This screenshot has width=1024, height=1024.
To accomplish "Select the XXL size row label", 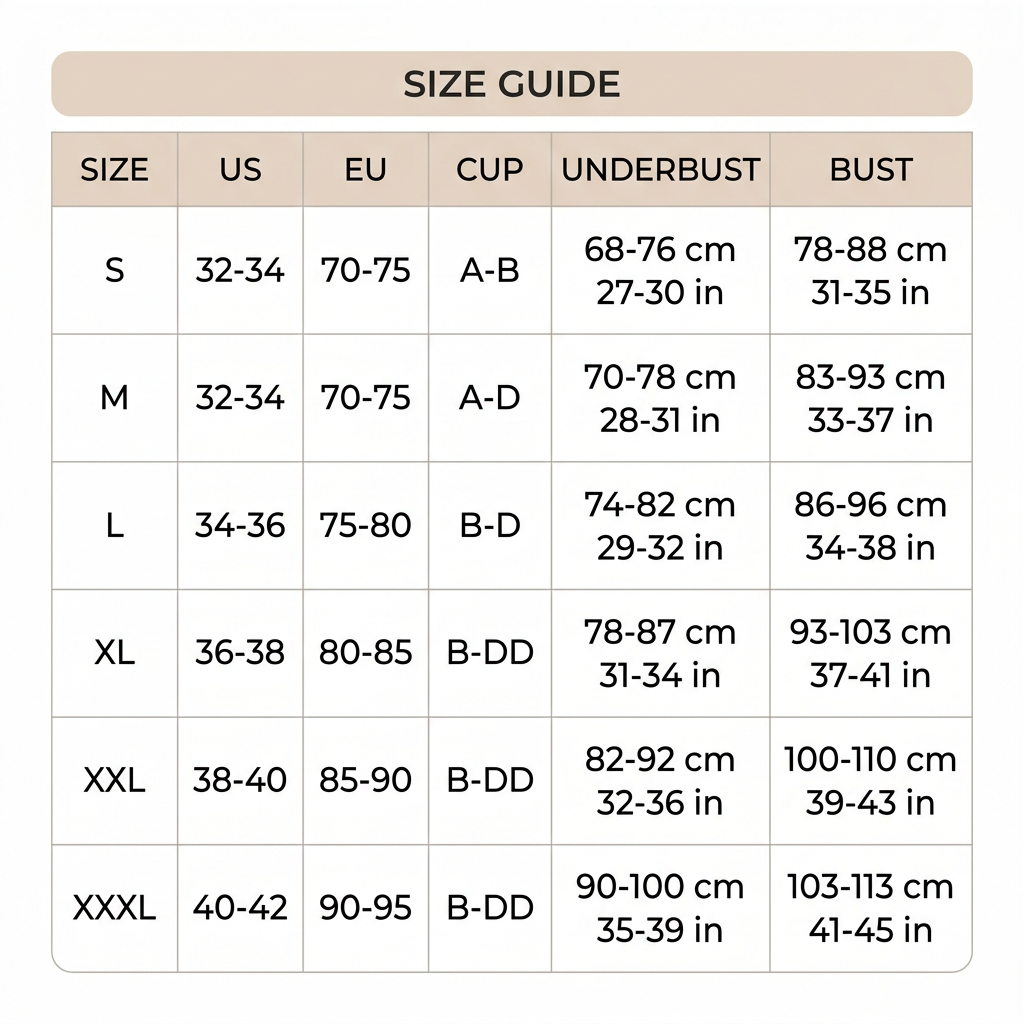I will pos(114,780).
